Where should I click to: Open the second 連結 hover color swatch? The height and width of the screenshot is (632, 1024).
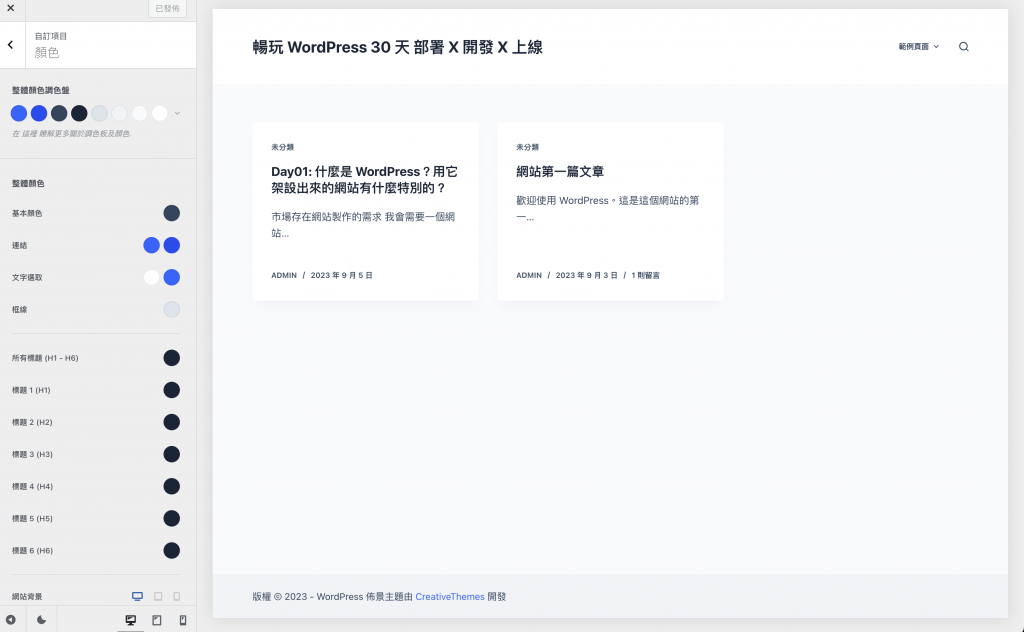coord(172,245)
